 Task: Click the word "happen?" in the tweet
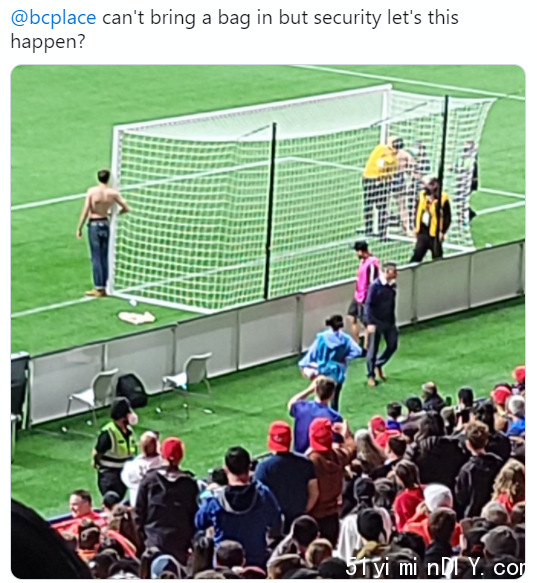click(48, 41)
